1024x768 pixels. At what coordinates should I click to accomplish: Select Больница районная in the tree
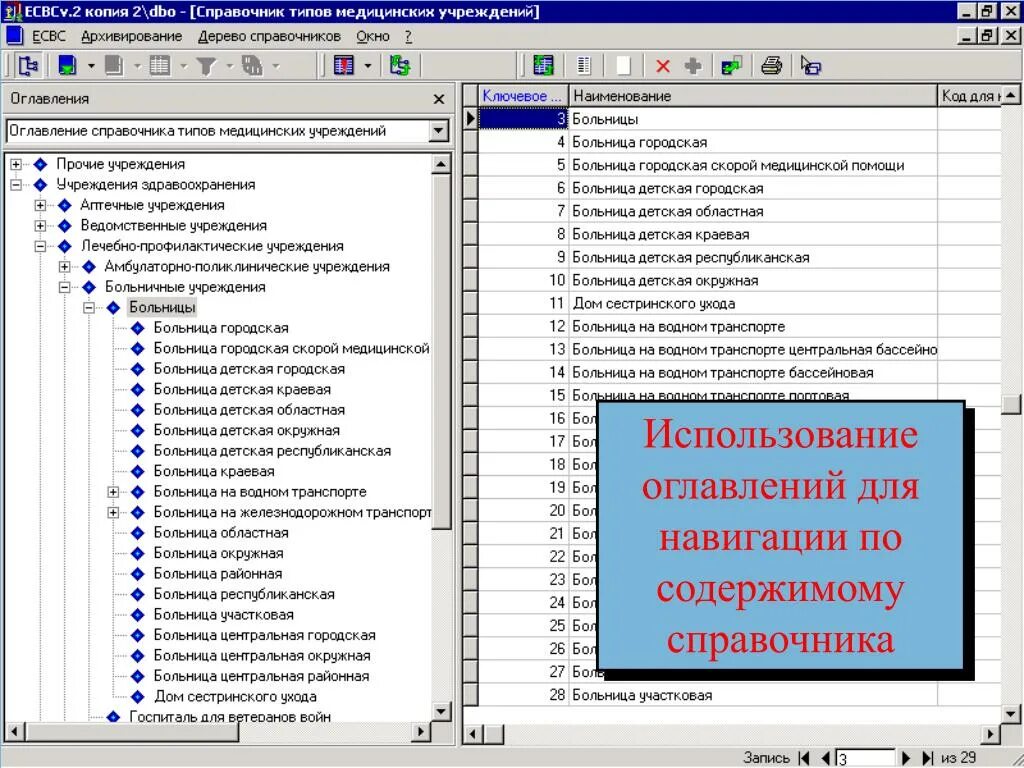(217, 574)
